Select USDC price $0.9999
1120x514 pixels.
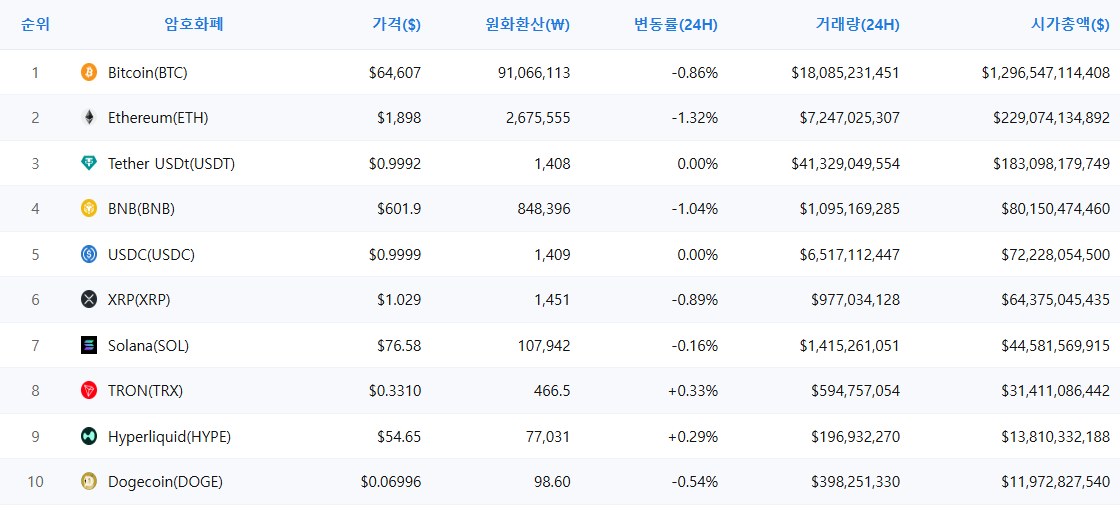[395, 254]
